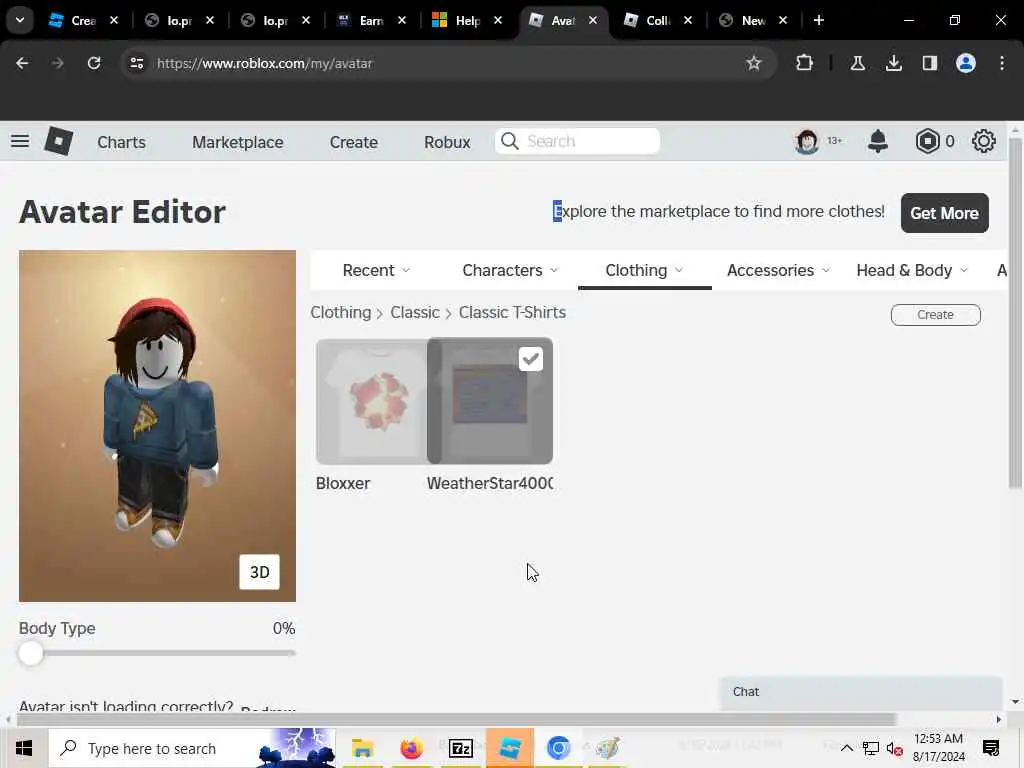The height and width of the screenshot is (768, 1024).
Task: Click the browser address bar URL
Action: coord(264,63)
